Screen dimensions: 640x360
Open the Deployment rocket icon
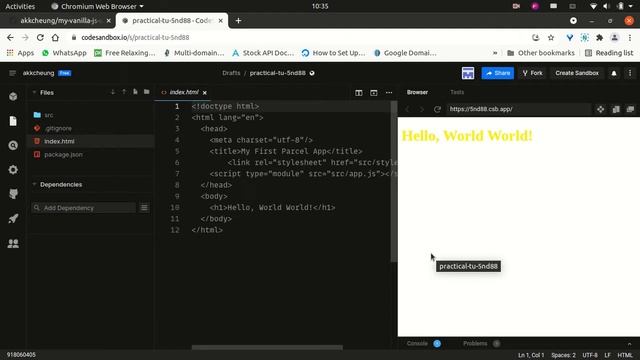click(13, 219)
